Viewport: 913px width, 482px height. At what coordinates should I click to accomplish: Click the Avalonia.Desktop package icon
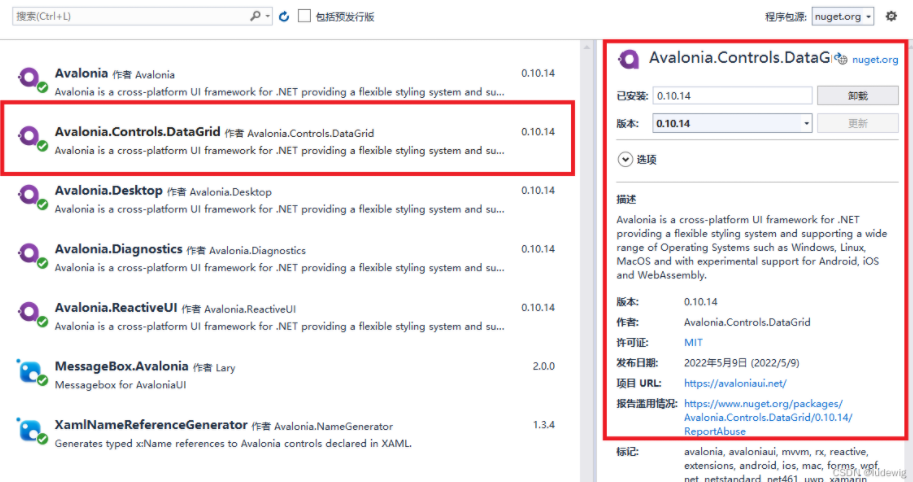31,197
